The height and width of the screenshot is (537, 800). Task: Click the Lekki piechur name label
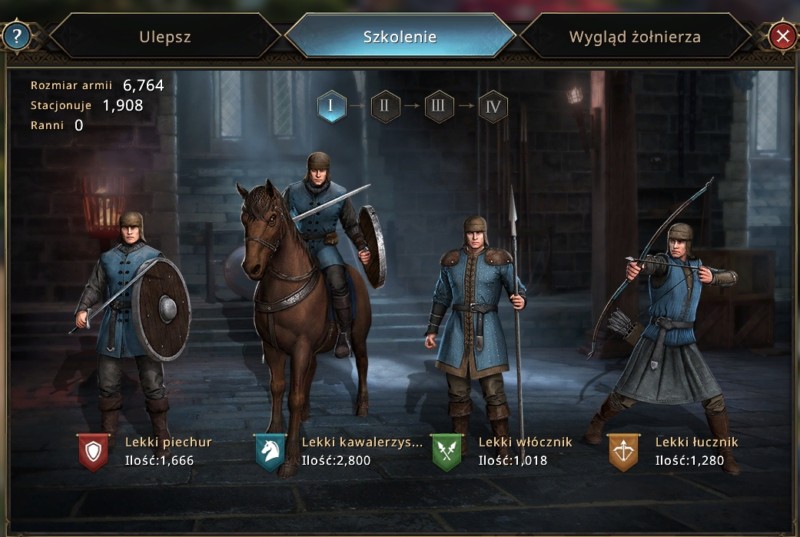coord(168,442)
